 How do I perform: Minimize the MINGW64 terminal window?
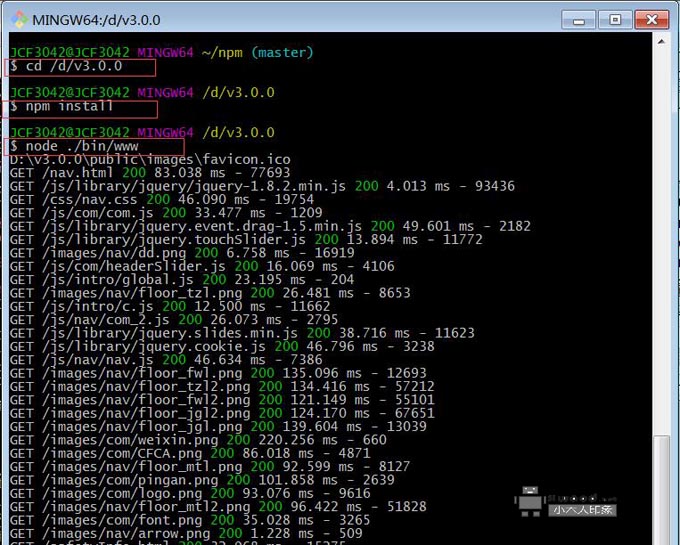579,20
